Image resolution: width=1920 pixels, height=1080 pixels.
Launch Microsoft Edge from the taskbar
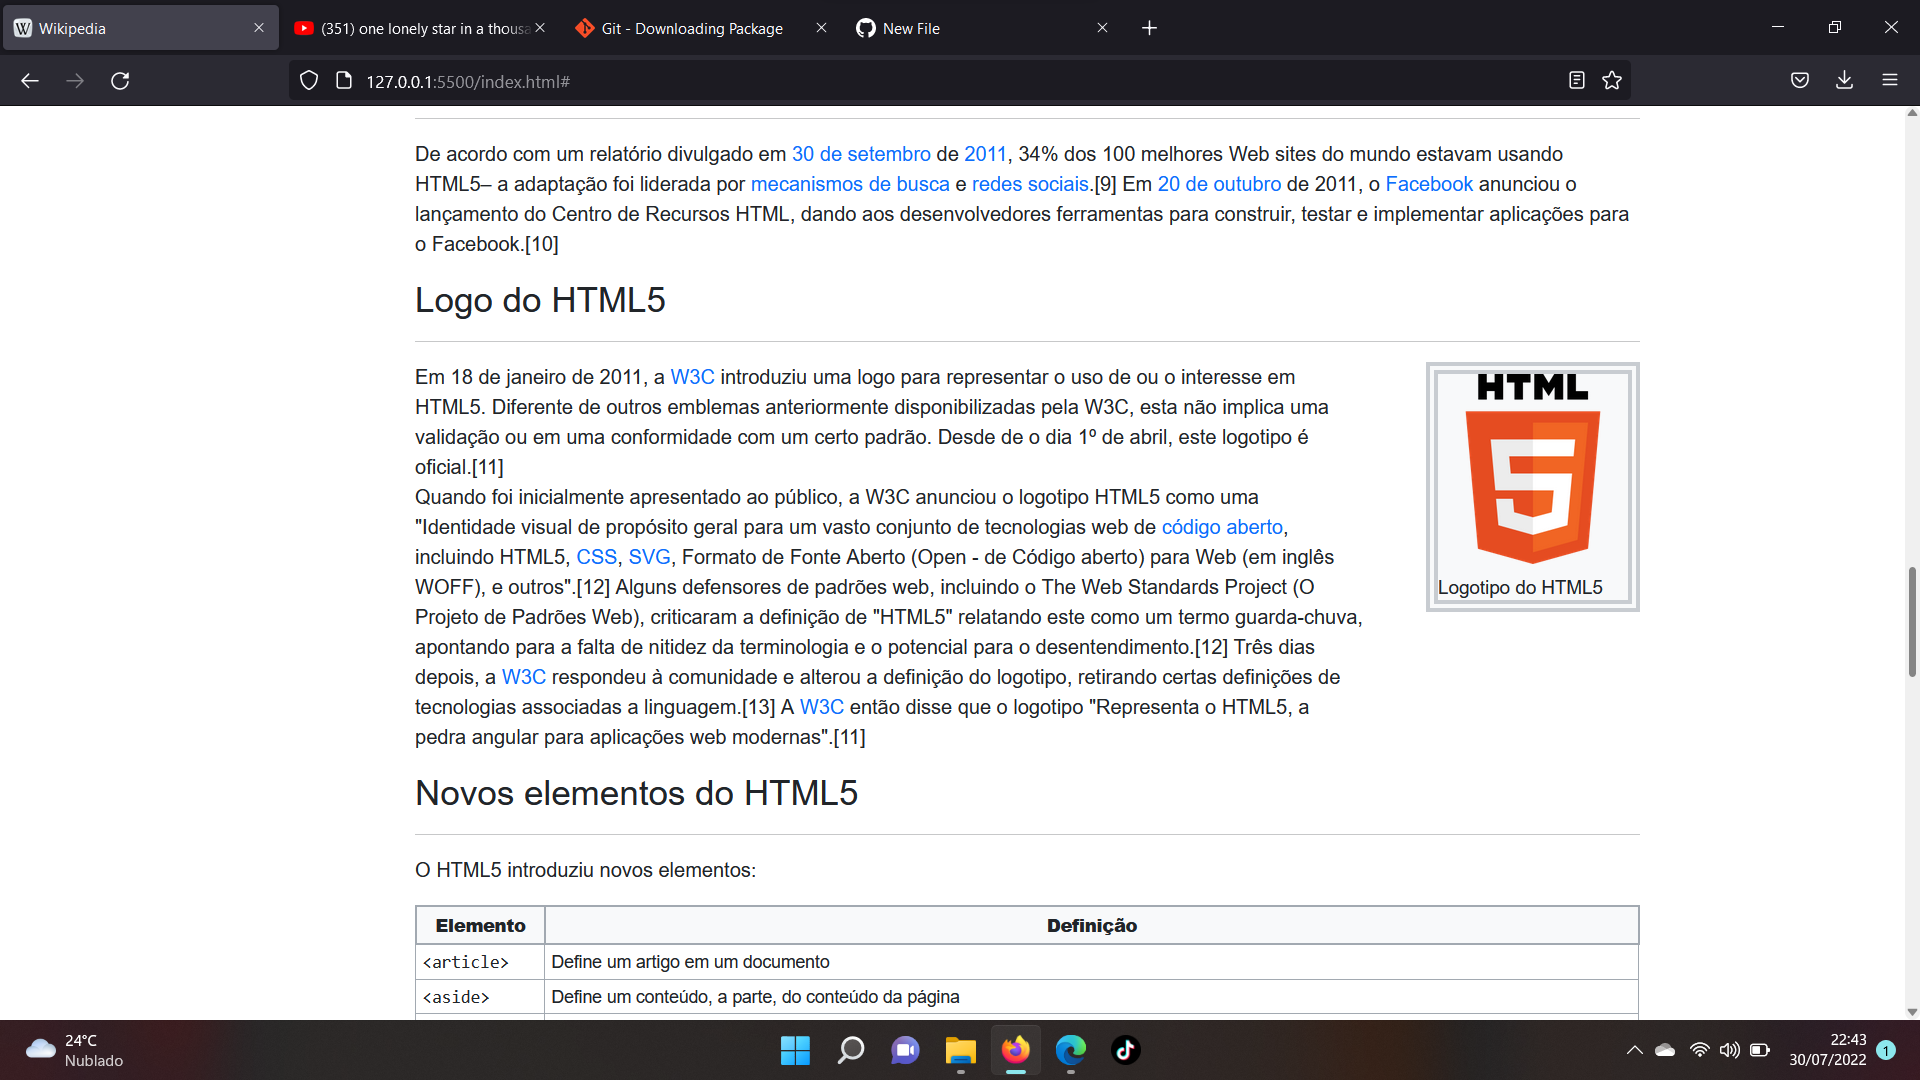point(1070,1050)
